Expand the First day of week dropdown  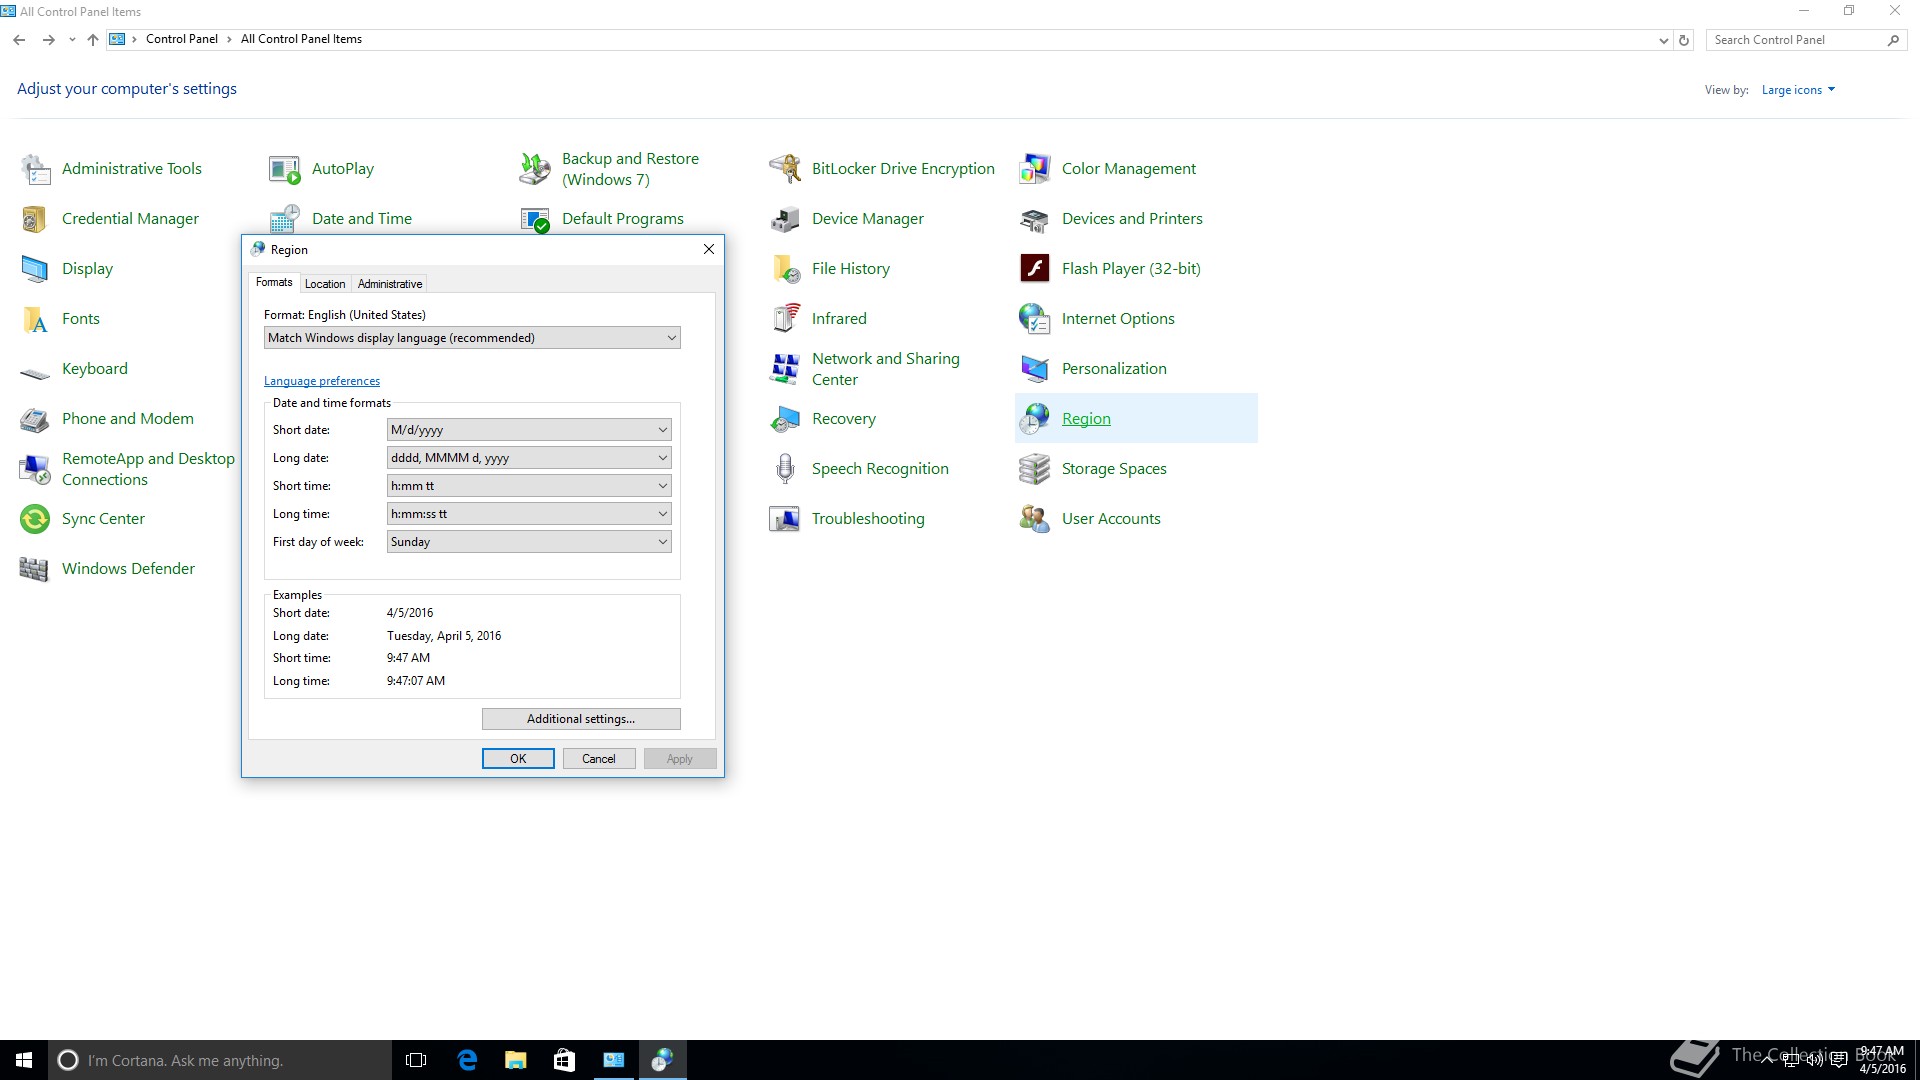529,542
